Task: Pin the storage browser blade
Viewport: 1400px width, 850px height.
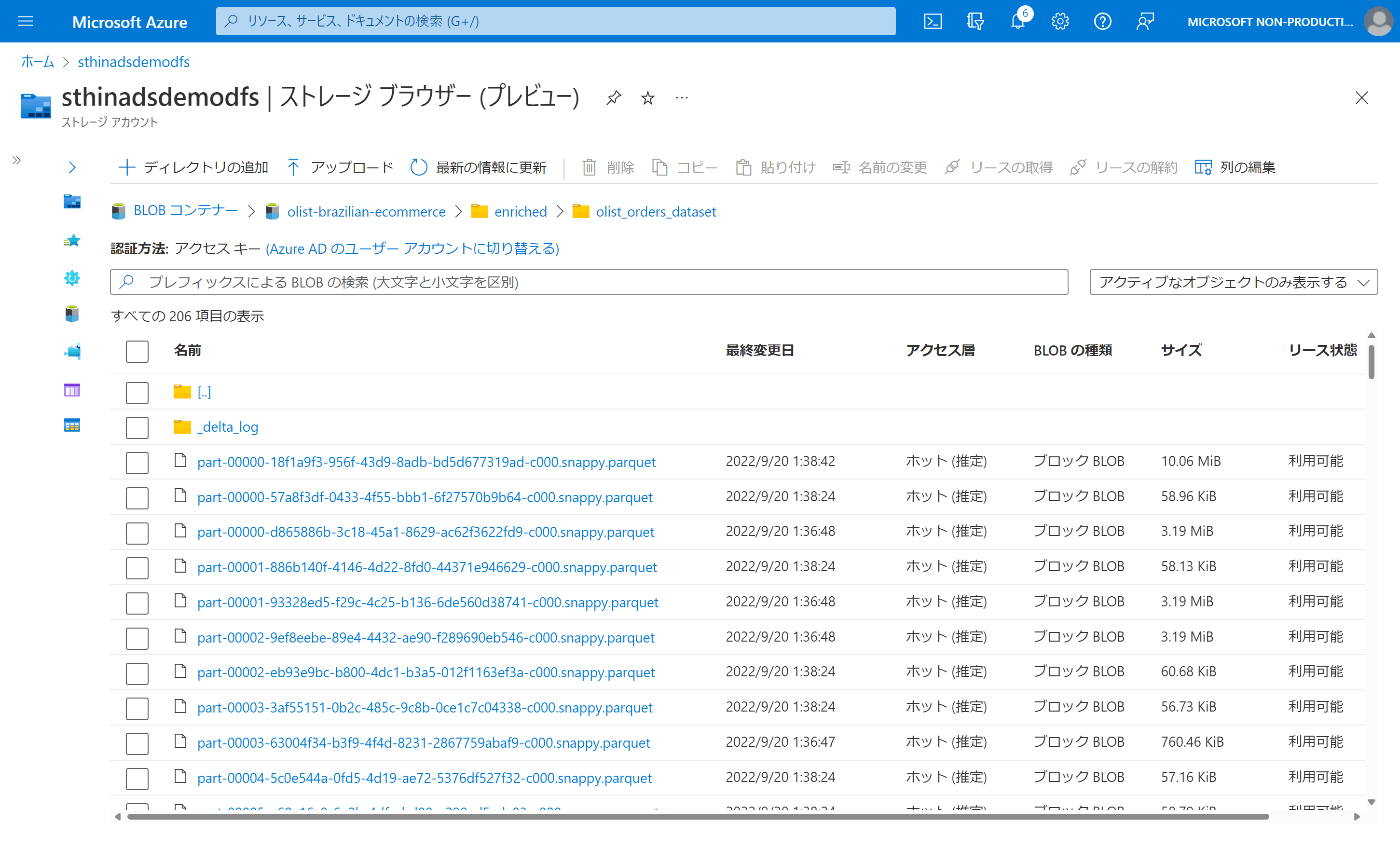Action: point(614,98)
